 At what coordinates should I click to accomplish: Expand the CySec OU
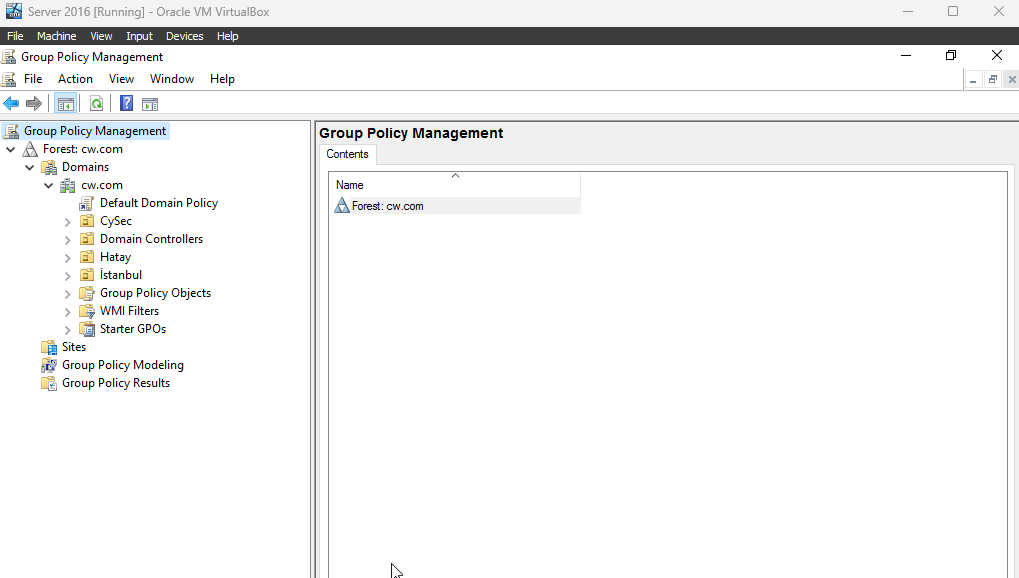click(x=68, y=222)
